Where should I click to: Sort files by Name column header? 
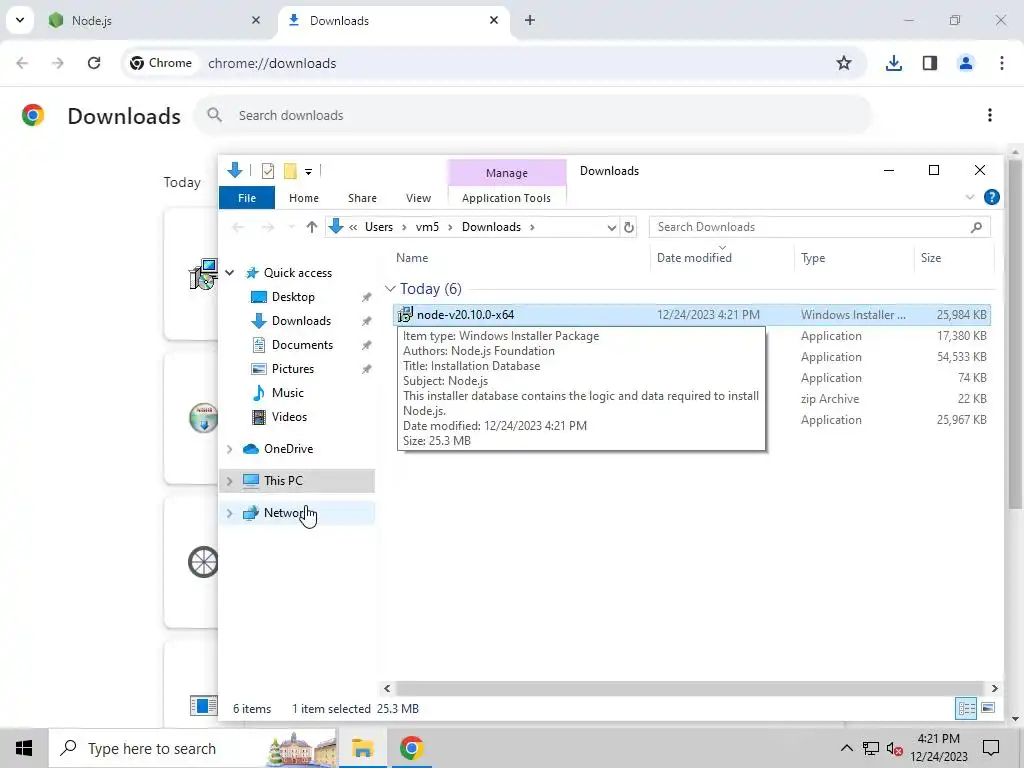(x=412, y=258)
